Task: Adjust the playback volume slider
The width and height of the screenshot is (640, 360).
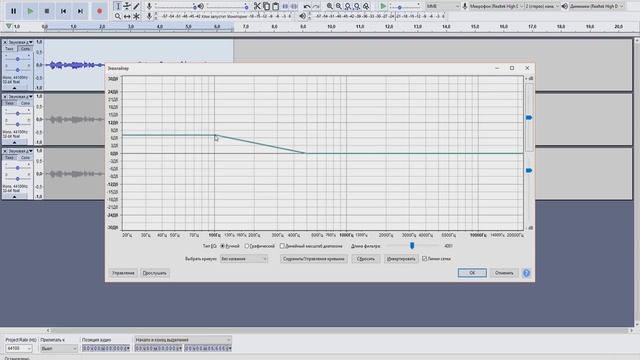Action: pyautogui.click(x=227, y=6)
